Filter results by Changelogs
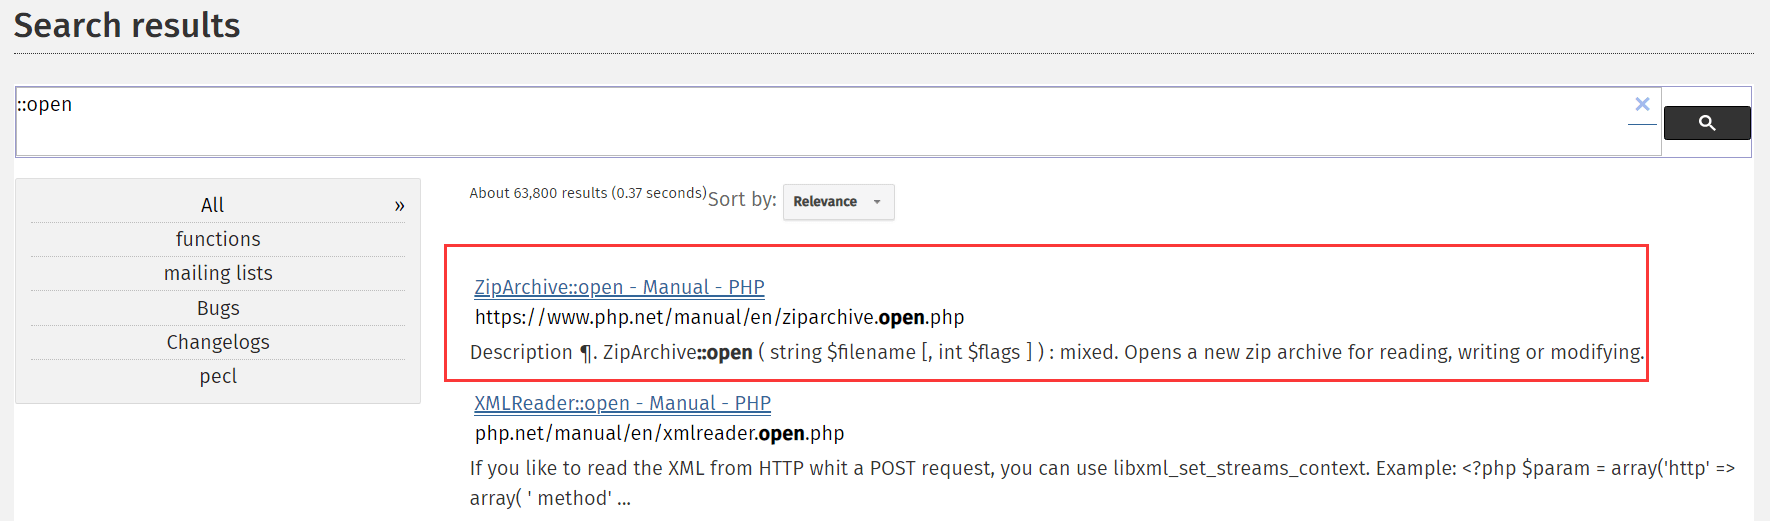 [217, 342]
